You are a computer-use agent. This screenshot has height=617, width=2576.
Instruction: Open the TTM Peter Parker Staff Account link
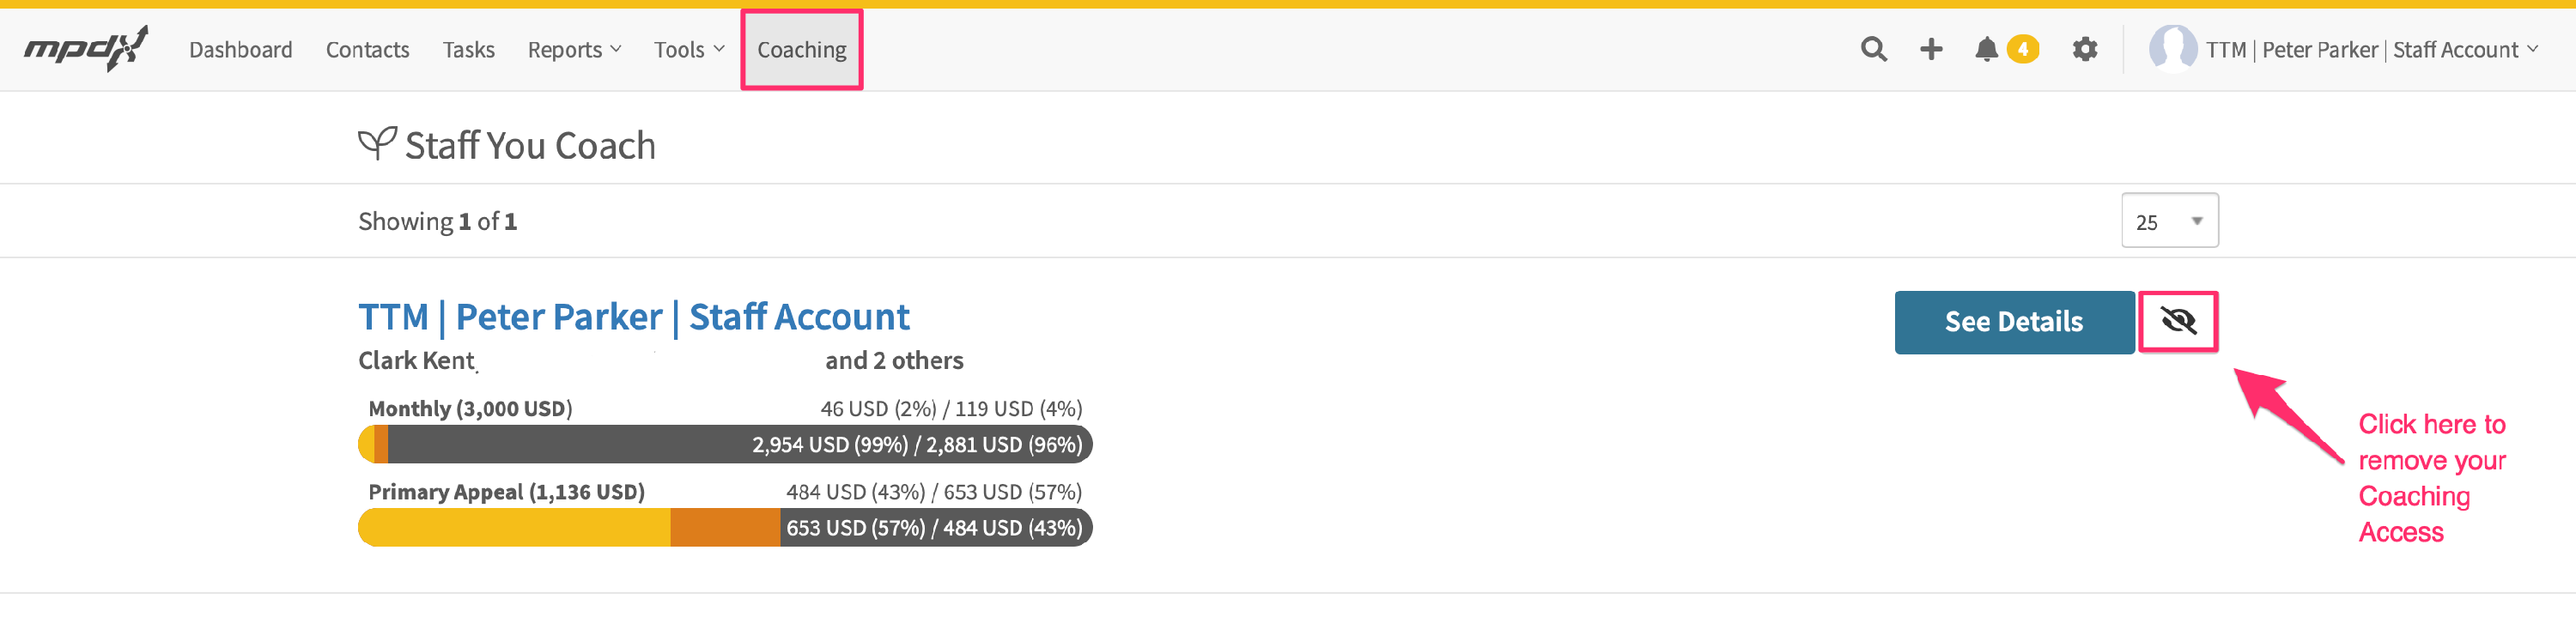tap(634, 317)
